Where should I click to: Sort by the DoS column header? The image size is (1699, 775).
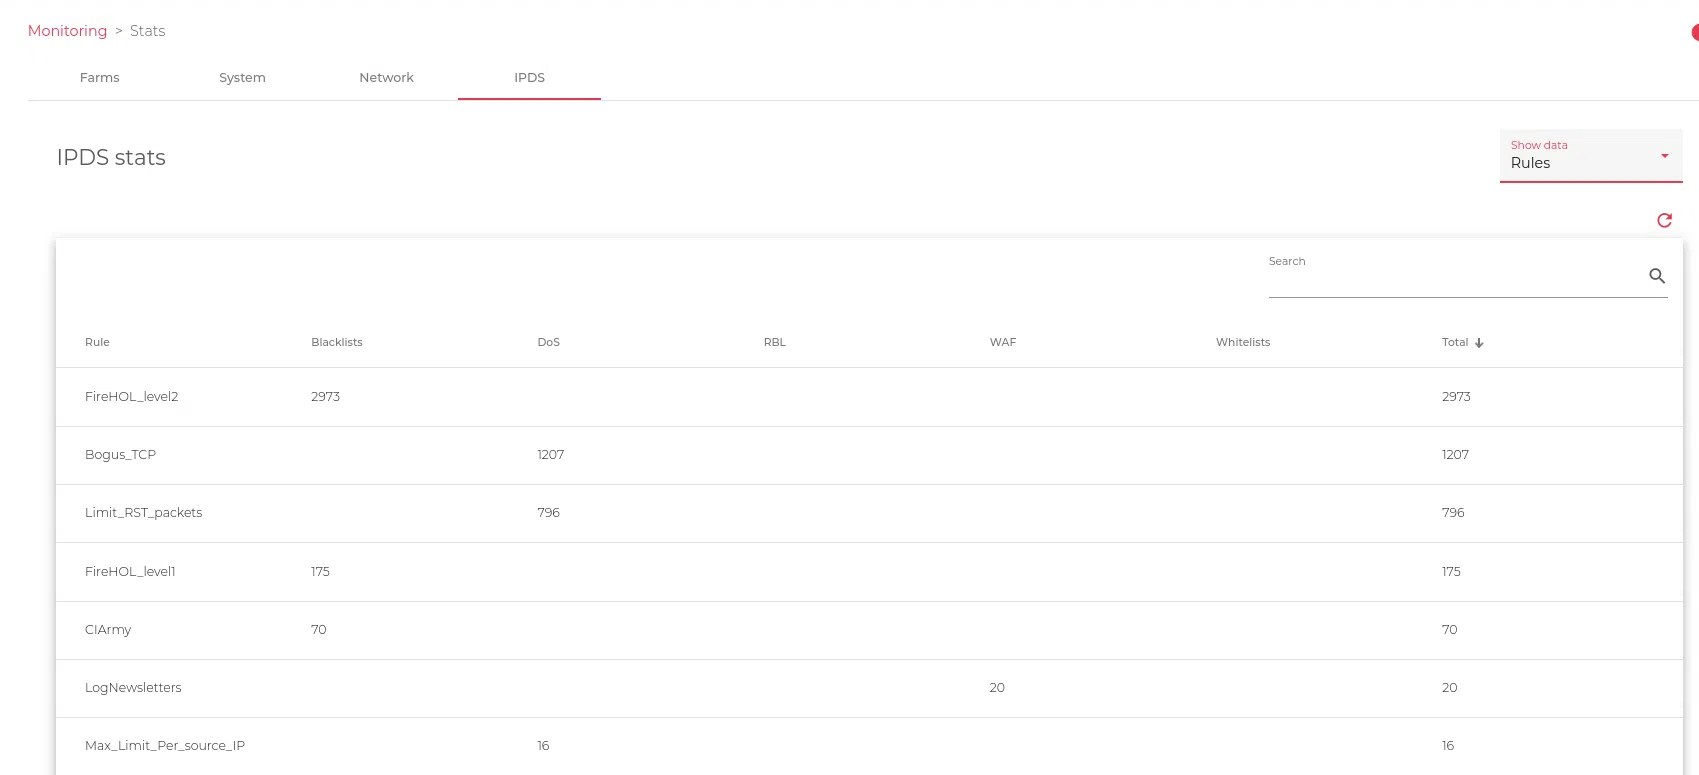point(548,342)
